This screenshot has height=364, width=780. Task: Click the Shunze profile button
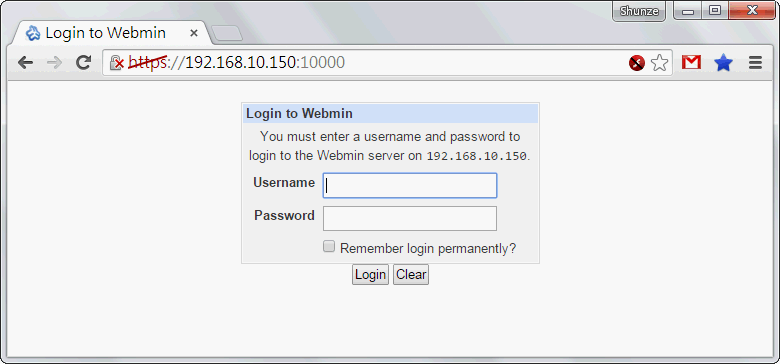click(639, 11)
